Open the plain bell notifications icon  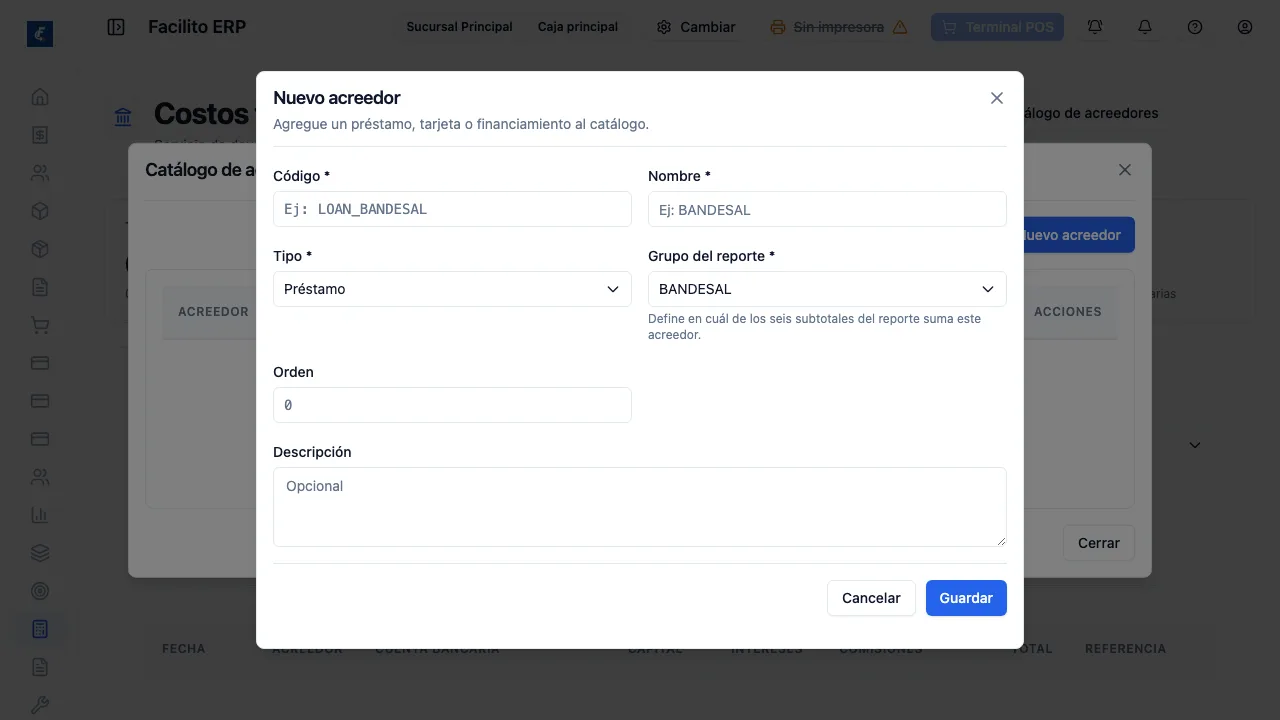click(1145, 27)
